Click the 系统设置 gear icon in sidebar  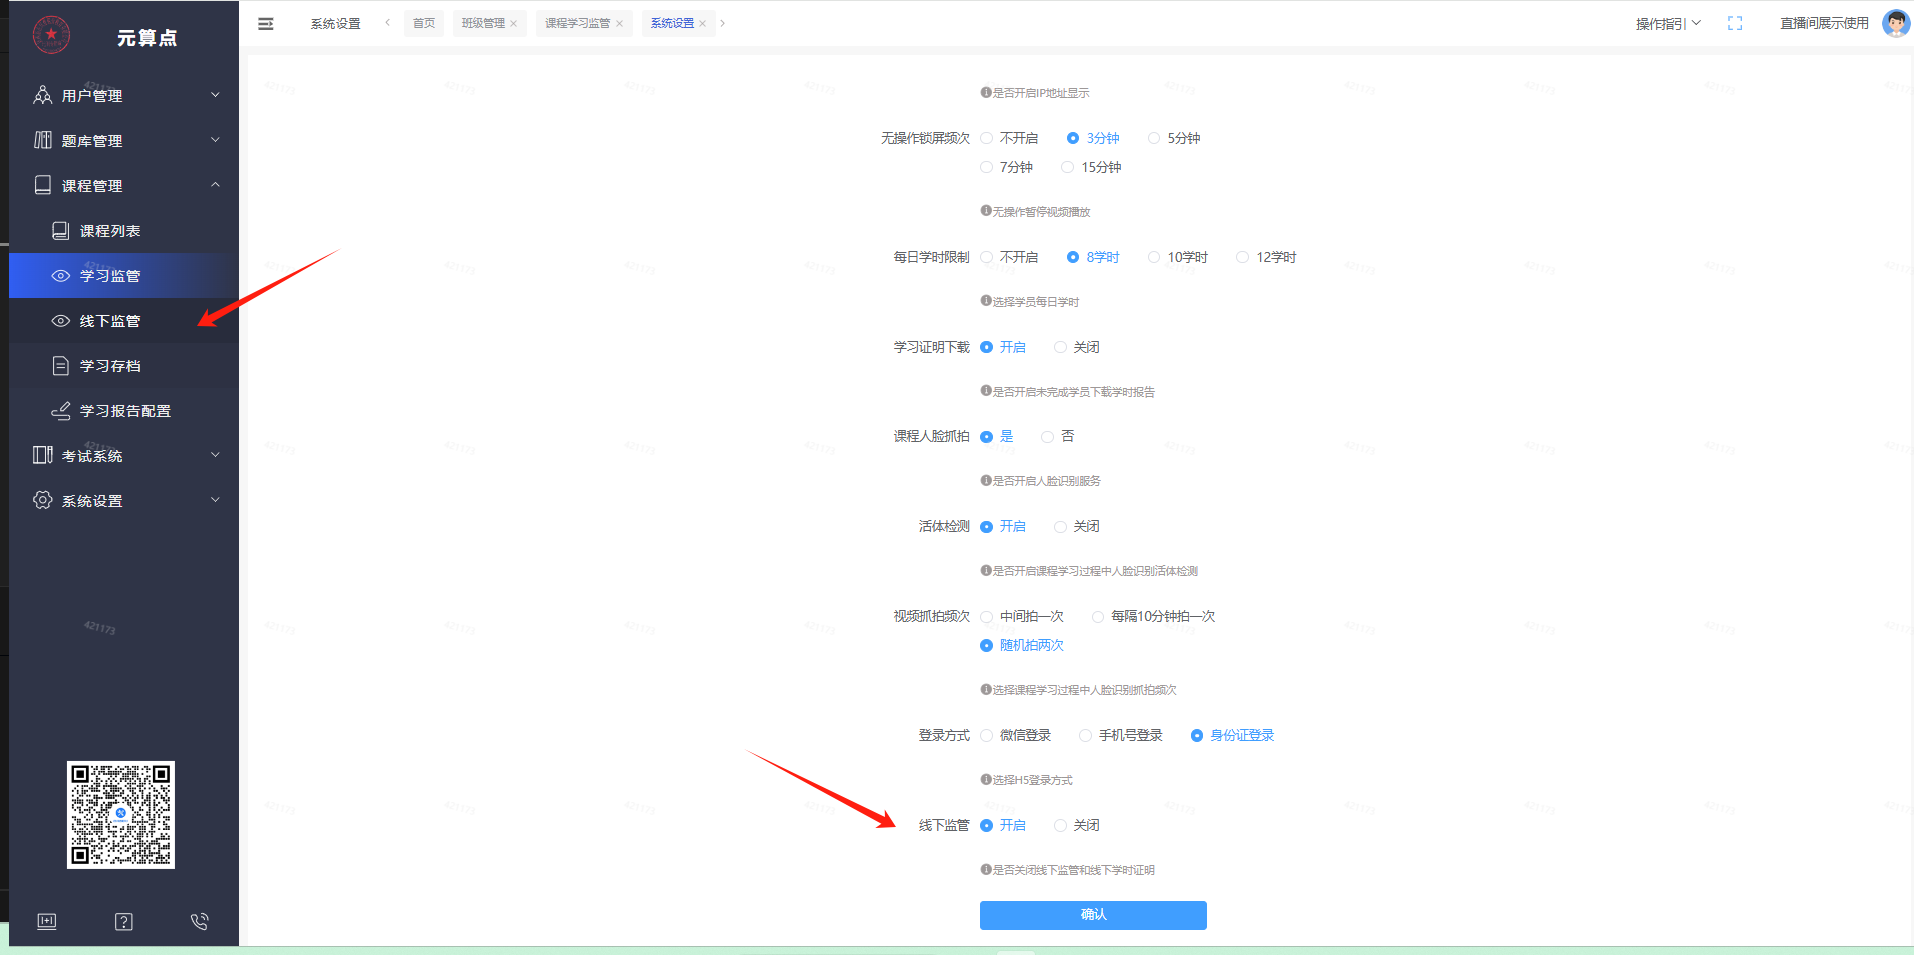[43, 500]
